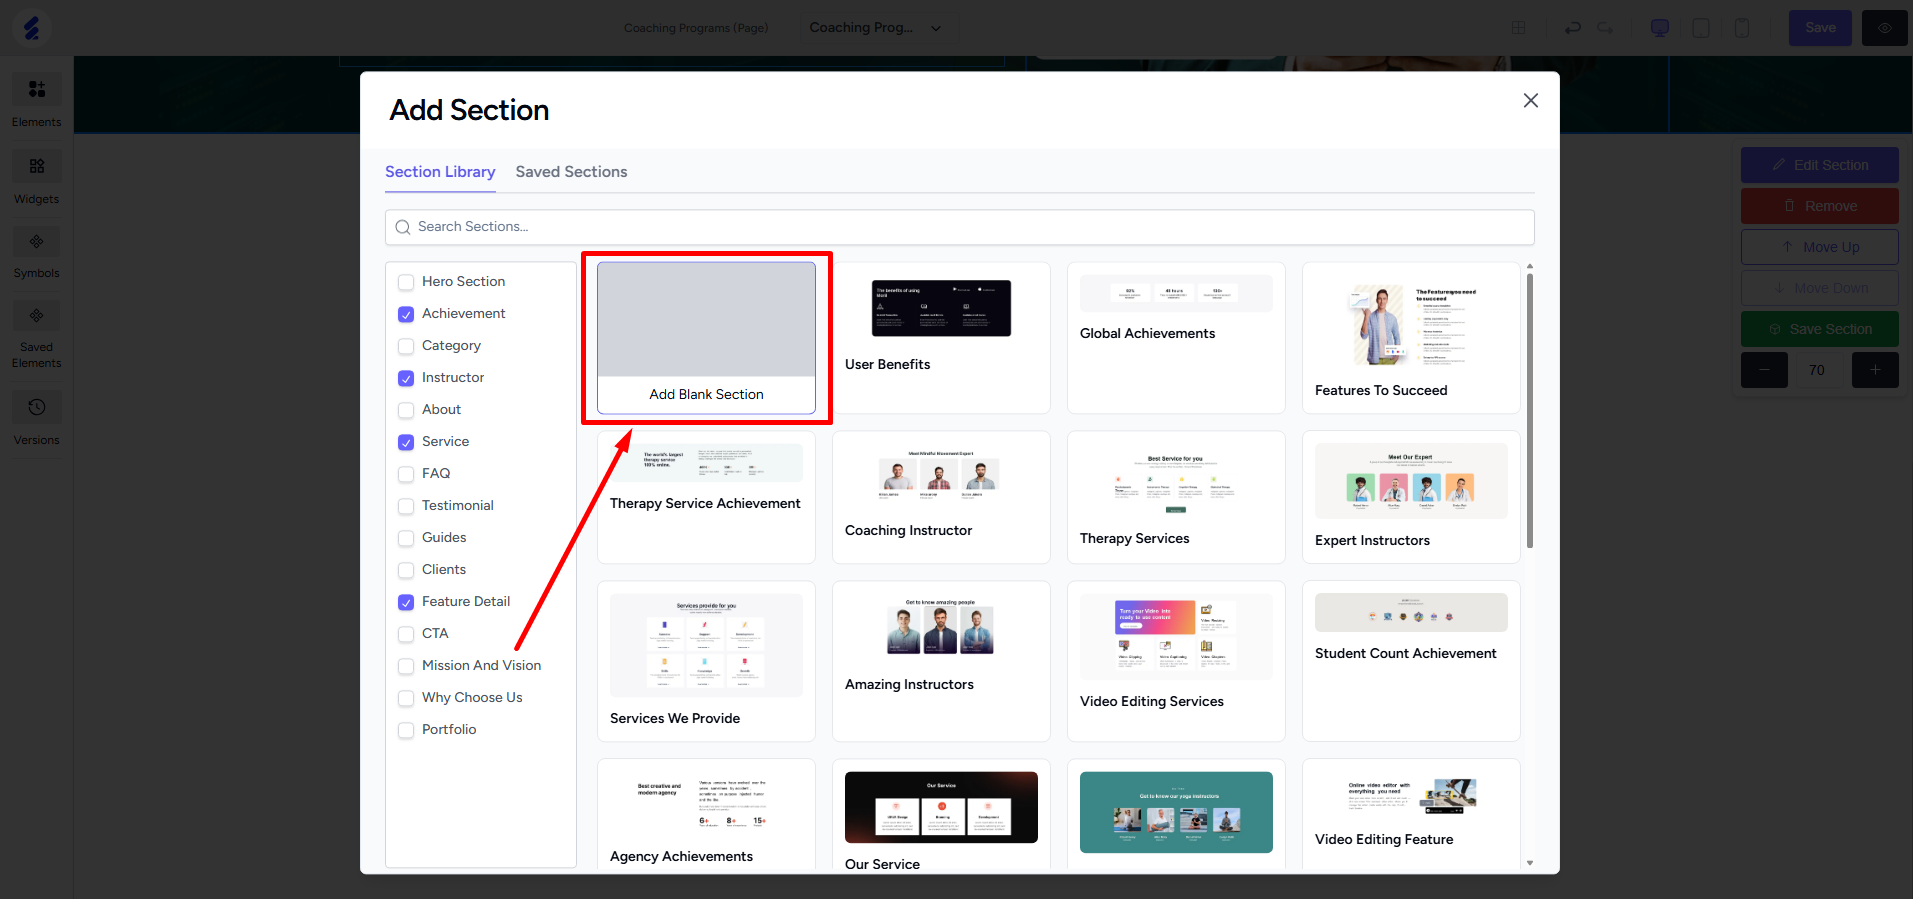Select the User Benefits section
This screenshot has width=1913, height=899.
pyautogui.click(x=941, y=338)
